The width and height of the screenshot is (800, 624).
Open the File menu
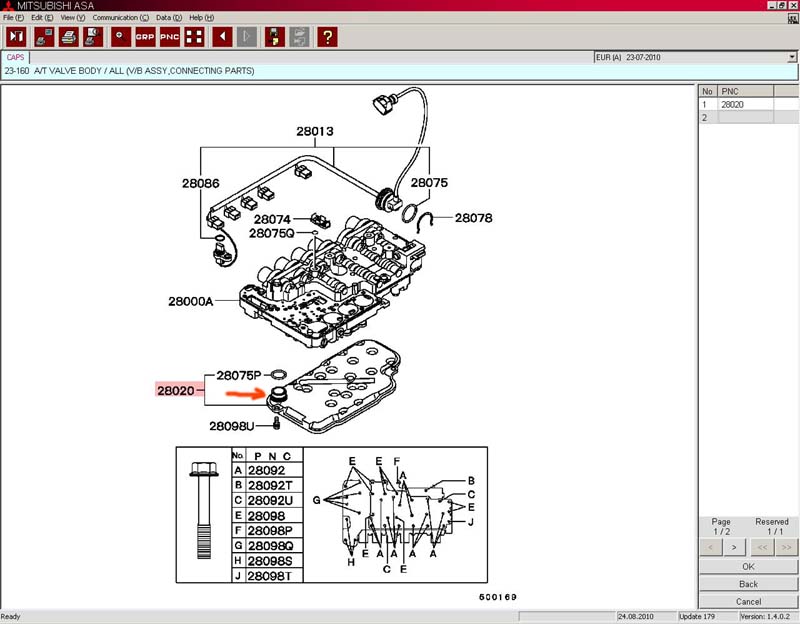(13, 18)
